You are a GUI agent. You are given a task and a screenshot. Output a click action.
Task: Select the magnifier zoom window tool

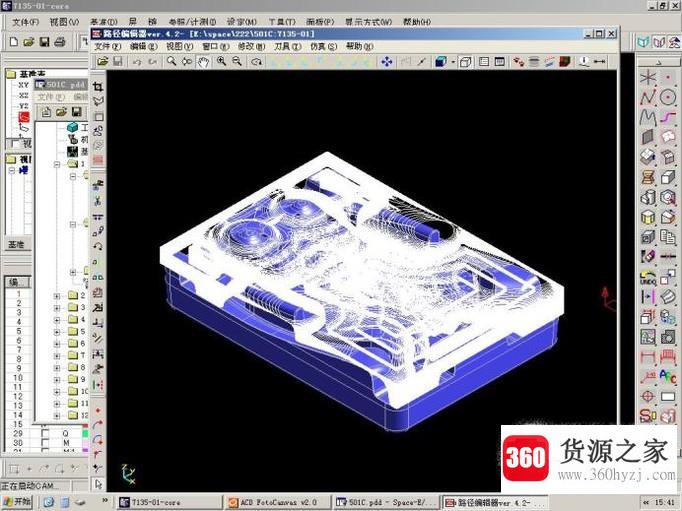click(171, 61)
